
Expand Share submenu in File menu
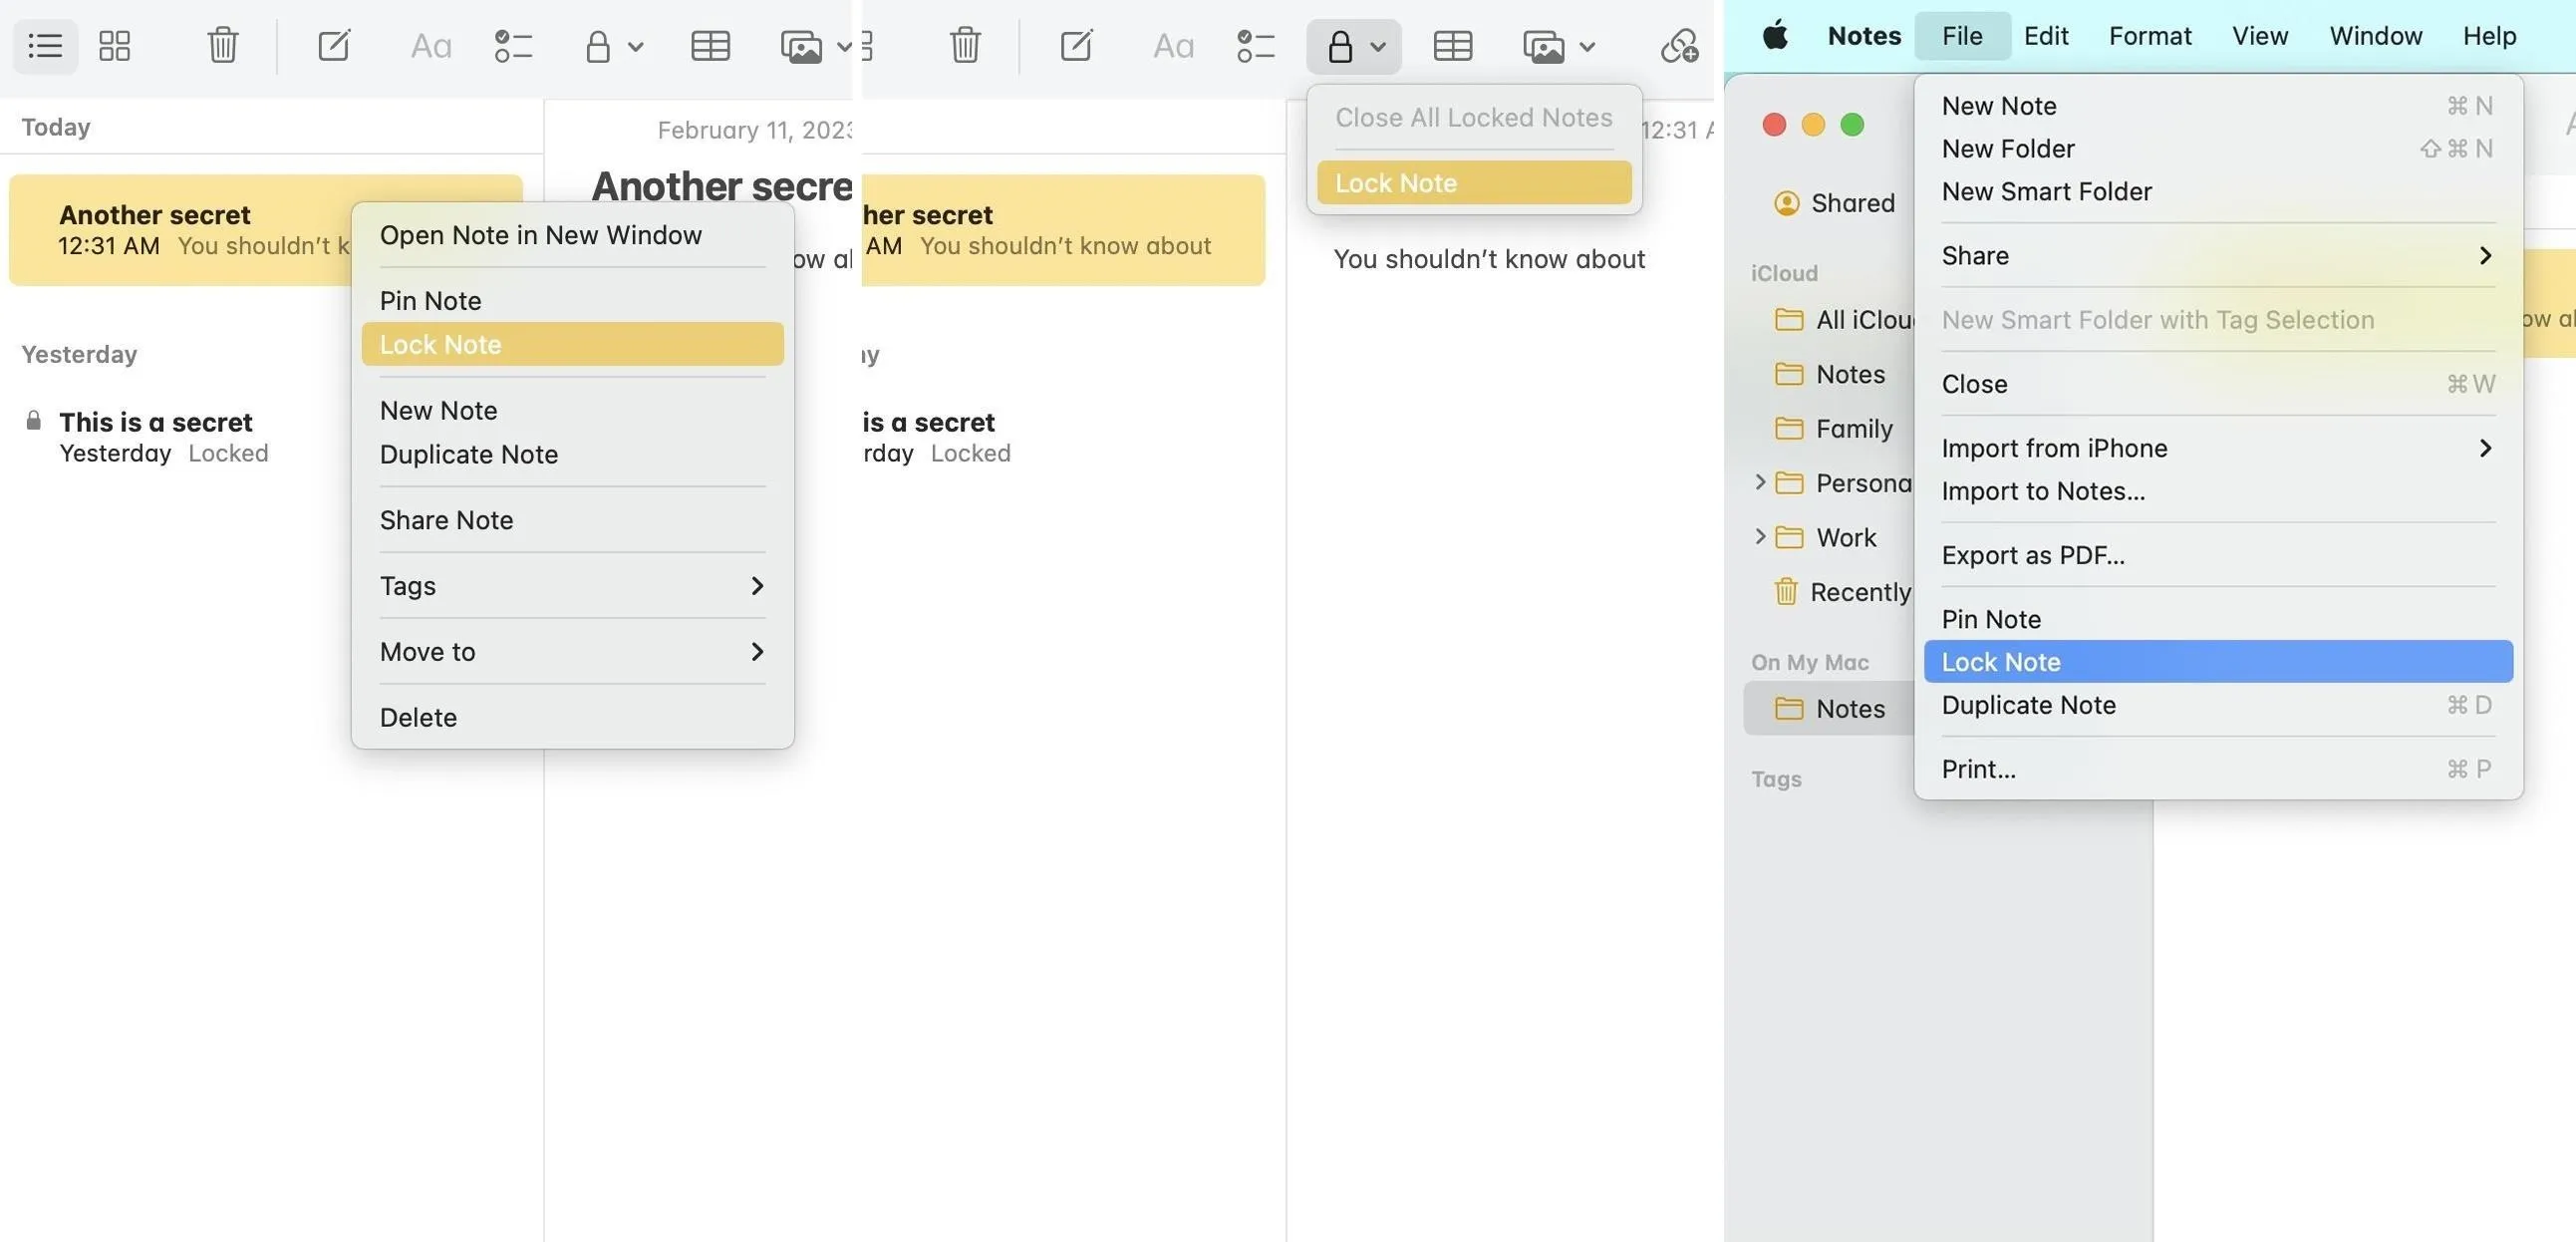click(x=2218, y=256)
